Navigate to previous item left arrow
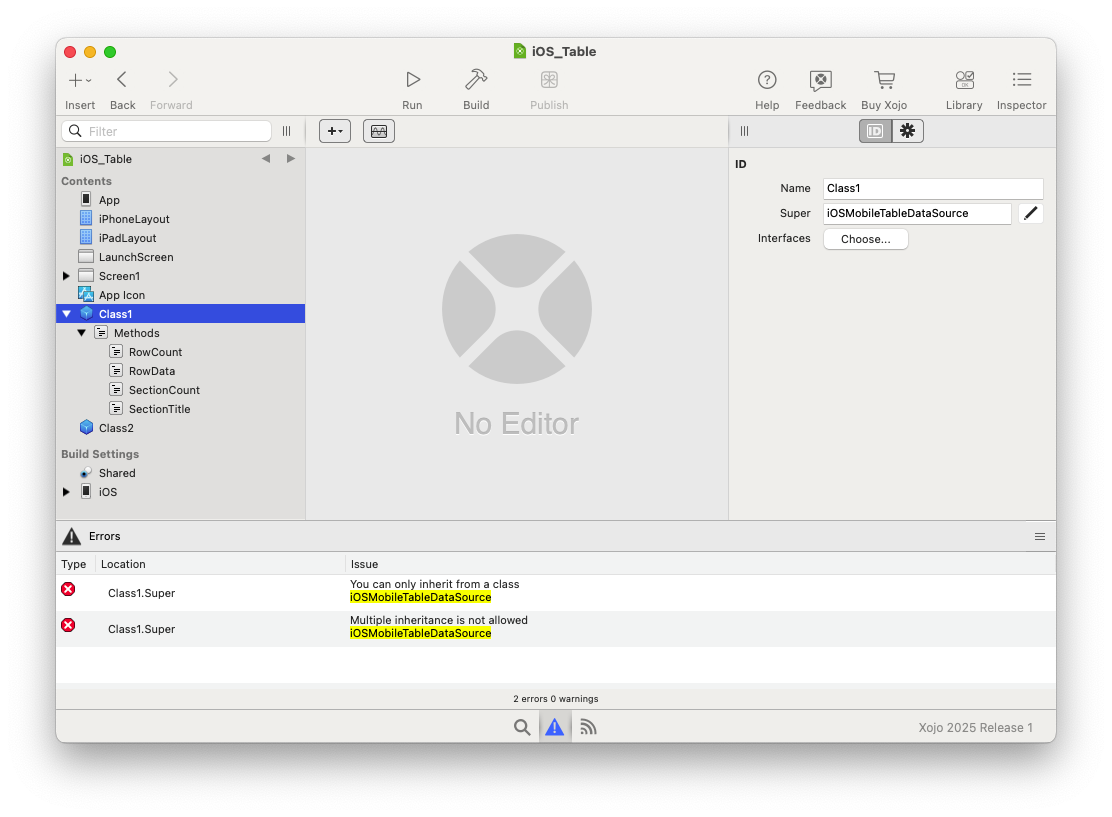The height and width of the screenshot is (817, 1112). pos(266,159)
